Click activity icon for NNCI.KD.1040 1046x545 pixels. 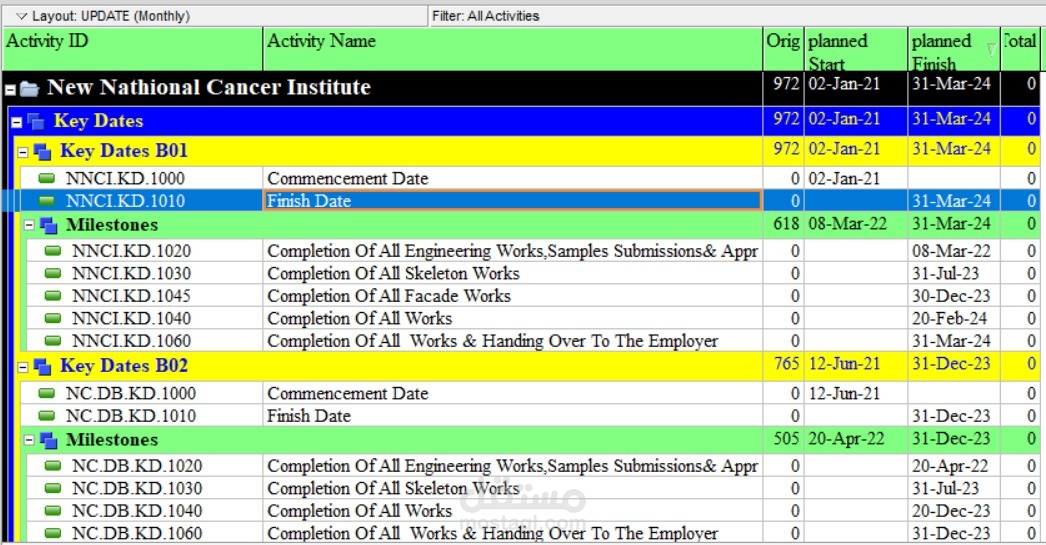click(x=53, y=319)
